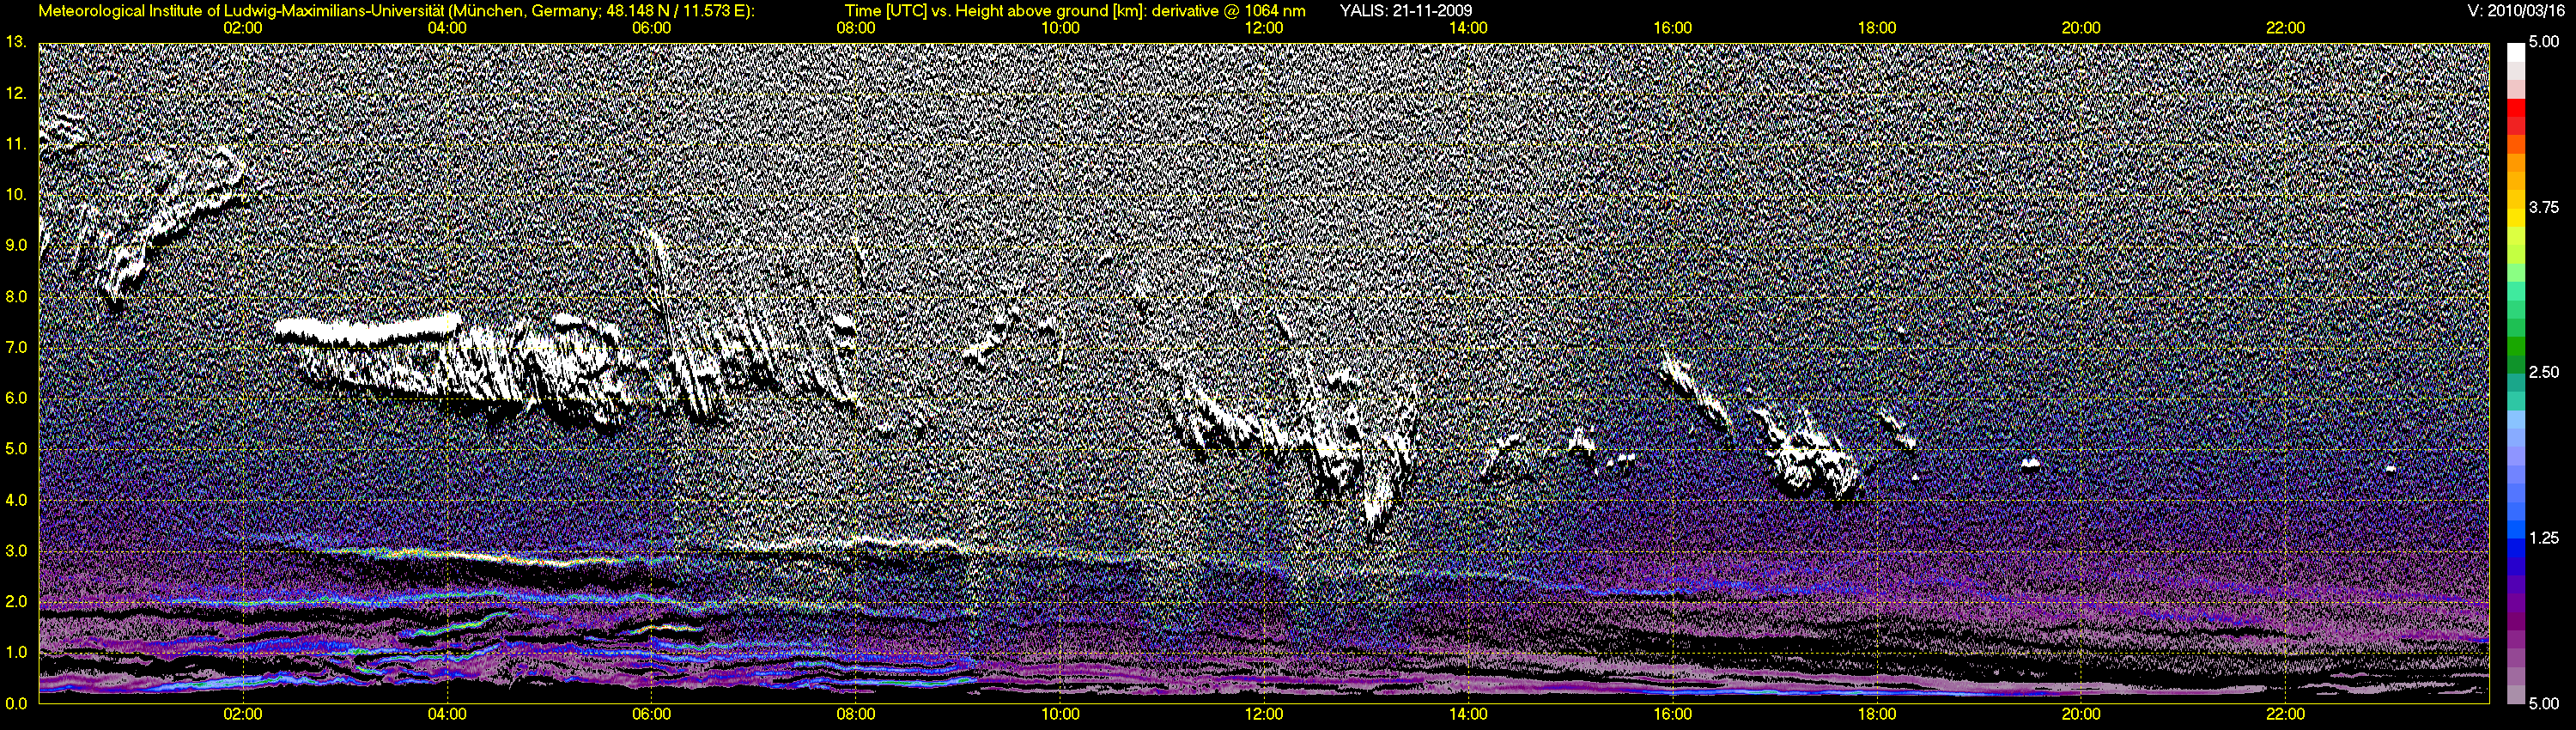Viewport: 2576px width, 730px height.
Task: Click the '13.' height axis label
Action: [15, 42]
